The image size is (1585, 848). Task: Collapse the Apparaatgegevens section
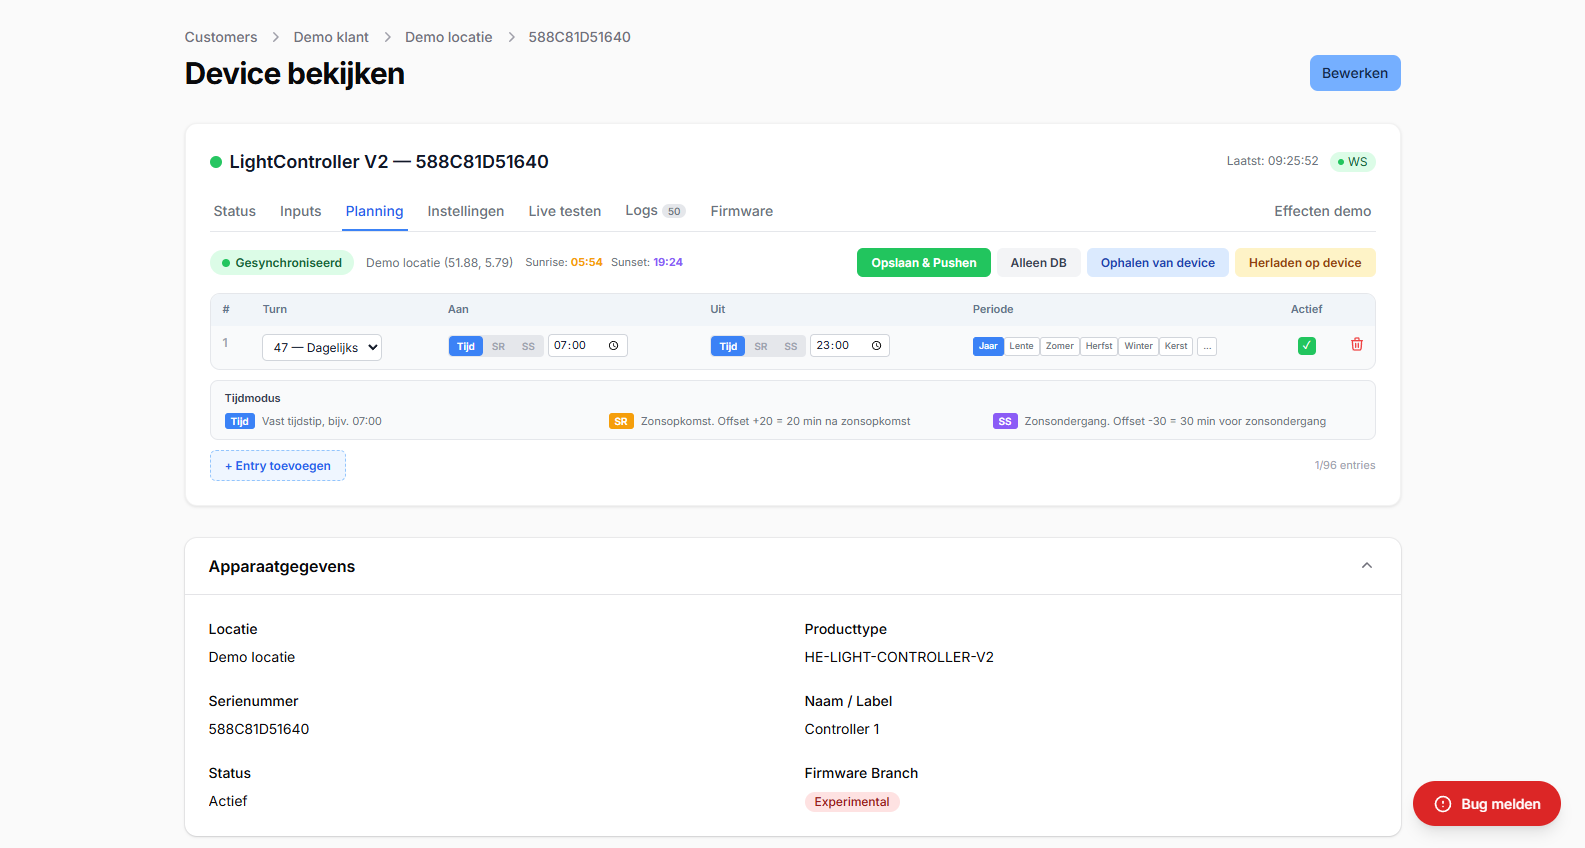(x=1366, y=566)
